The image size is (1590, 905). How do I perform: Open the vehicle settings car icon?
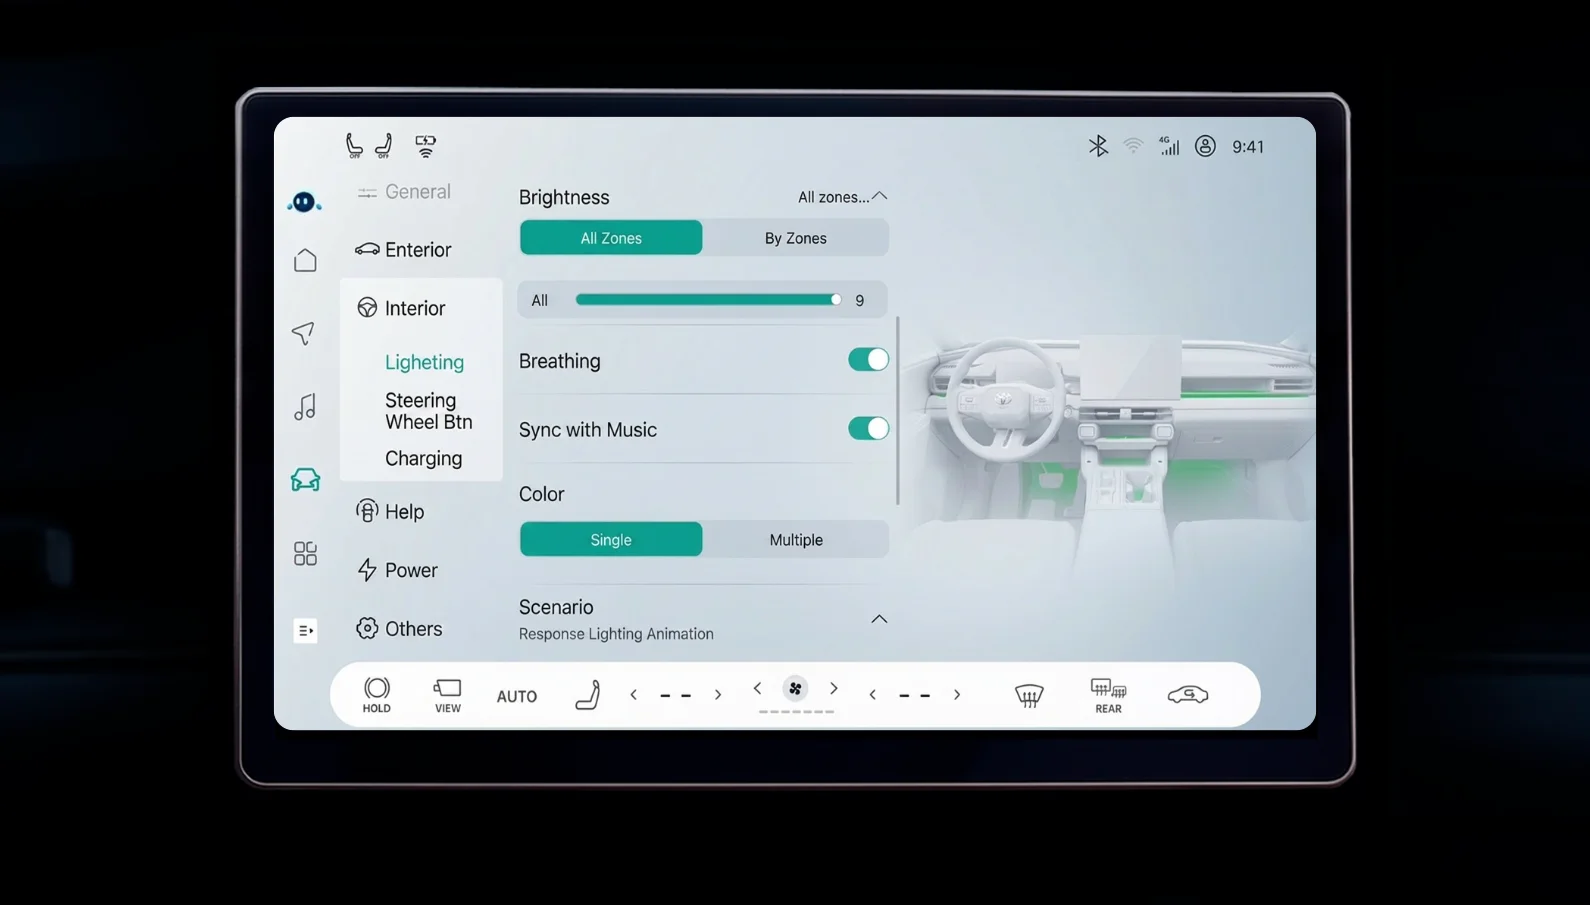[x=305, y=480]
